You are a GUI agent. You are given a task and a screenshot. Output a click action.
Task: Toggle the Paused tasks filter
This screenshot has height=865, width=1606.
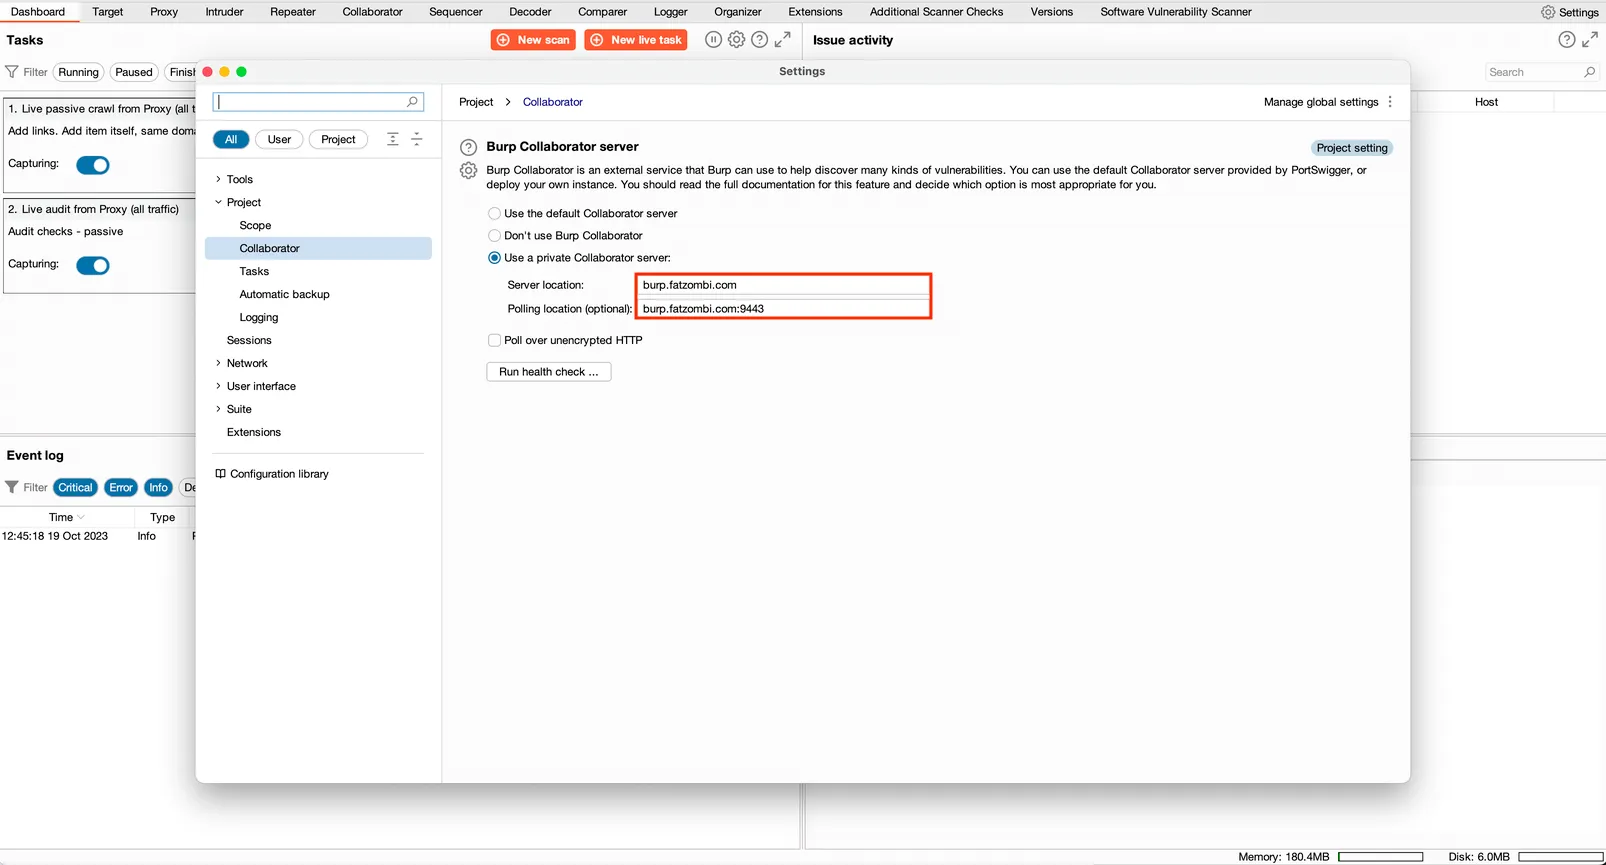click(x=134, y=72)
